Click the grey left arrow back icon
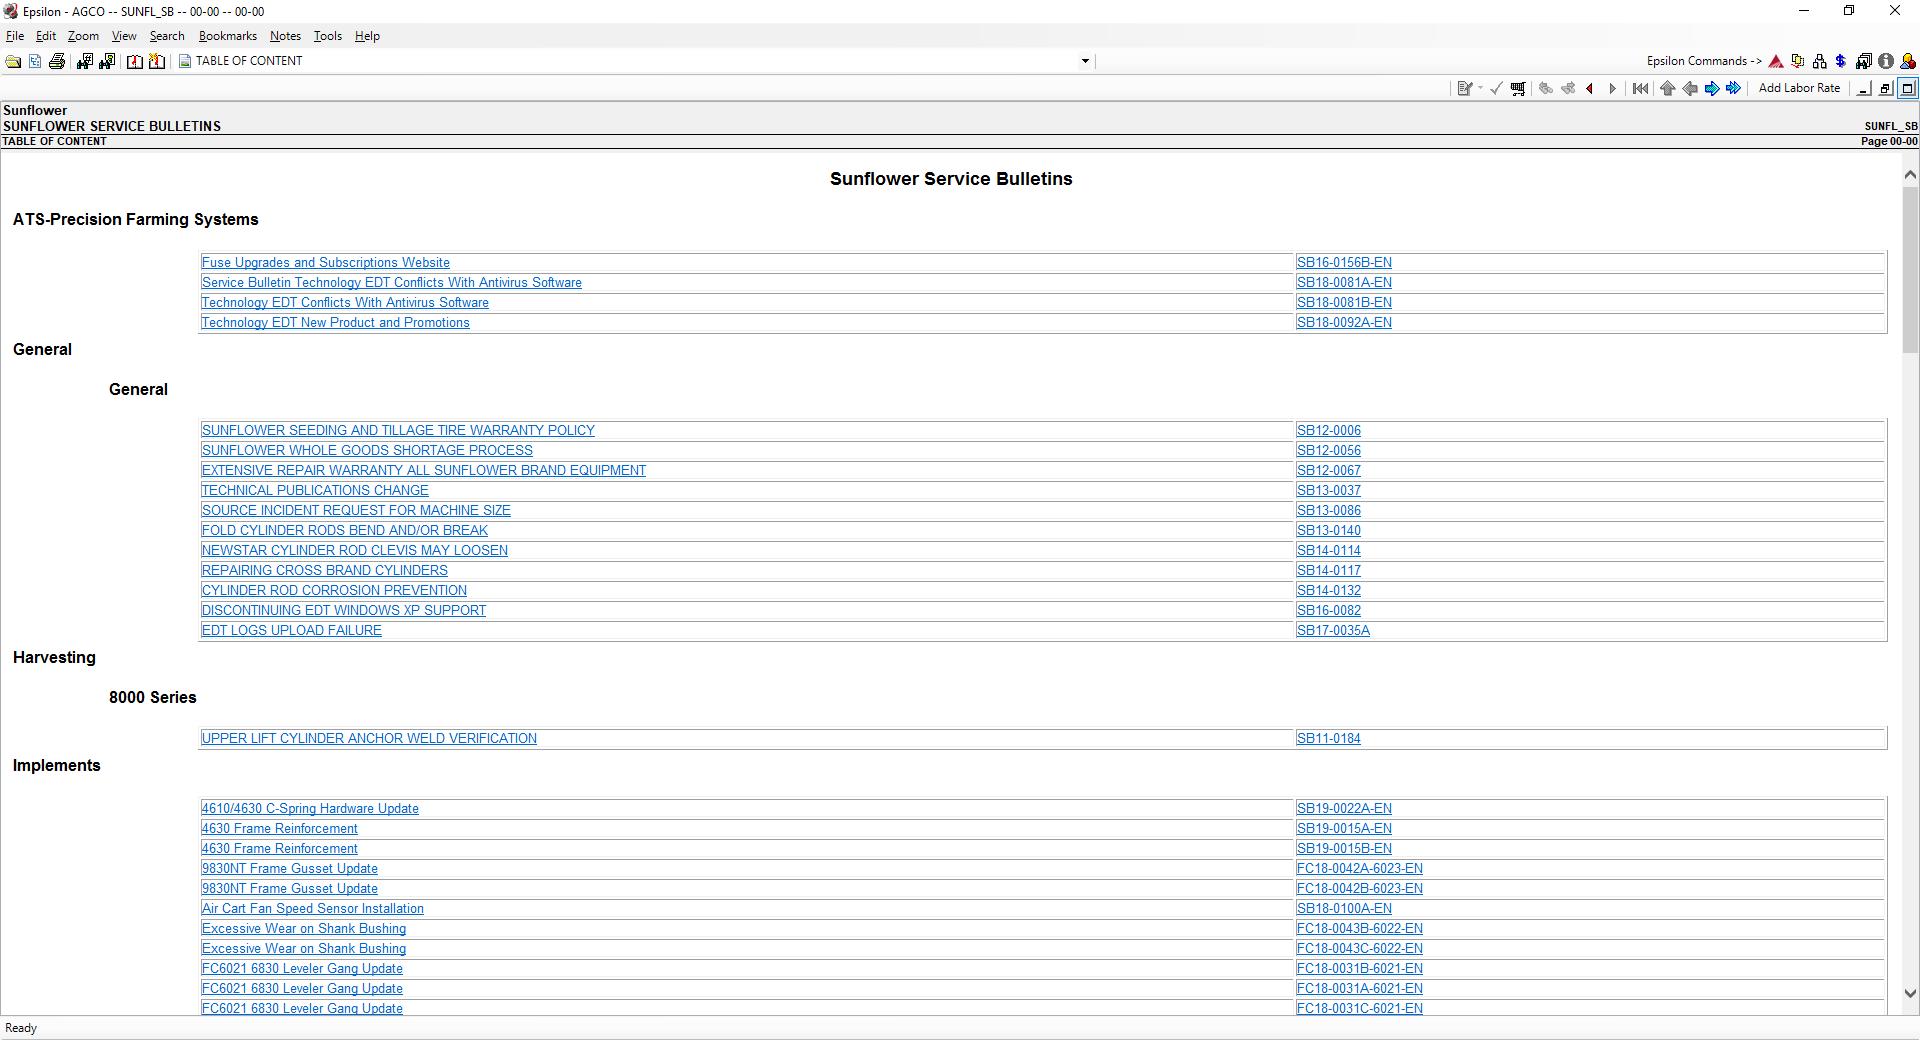1920x1040 pixels. (x=1690, y=89)
